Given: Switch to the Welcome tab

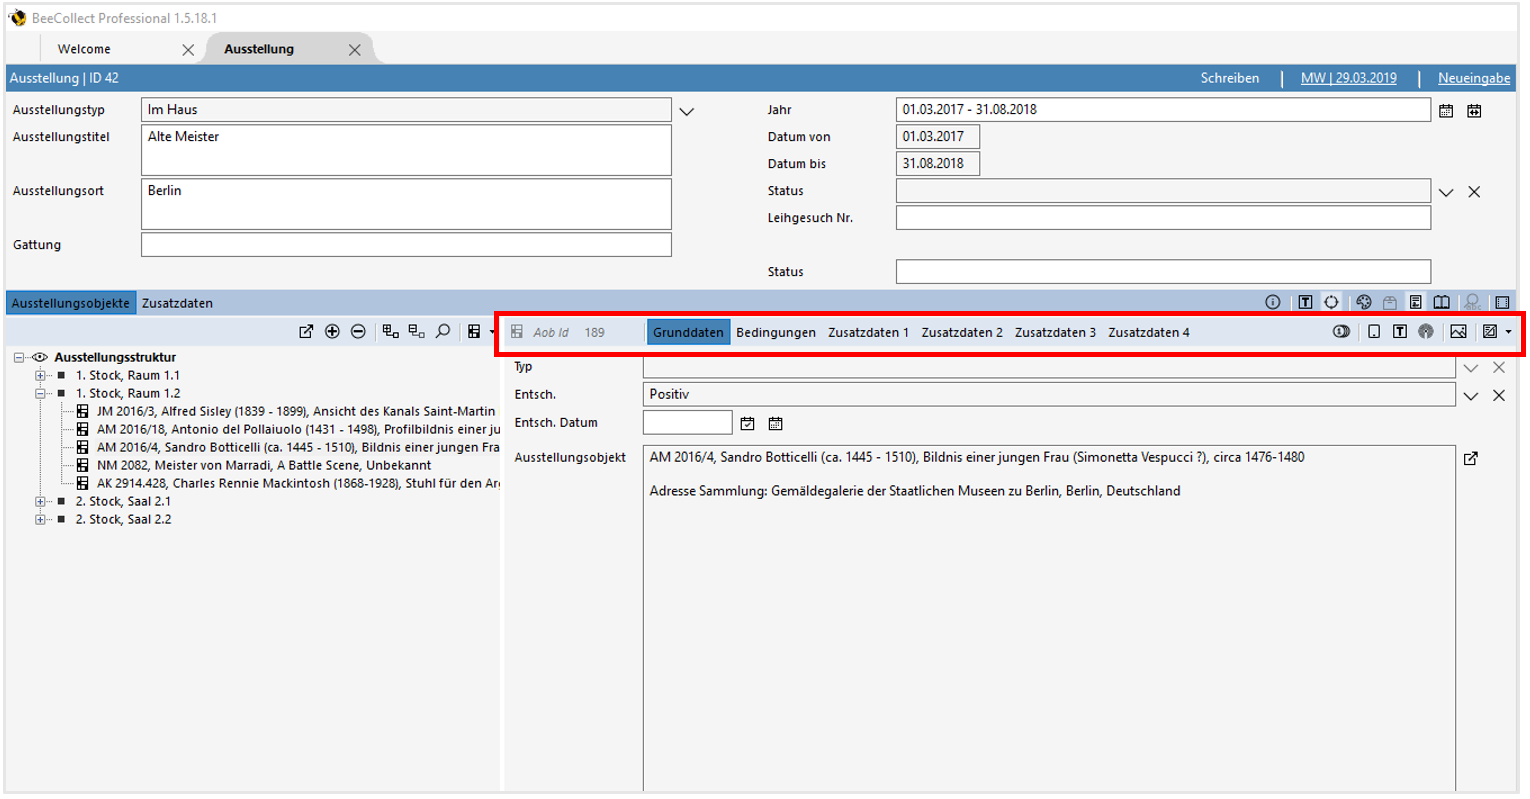Looking at the screenshot, I should [x=84, y=49].
